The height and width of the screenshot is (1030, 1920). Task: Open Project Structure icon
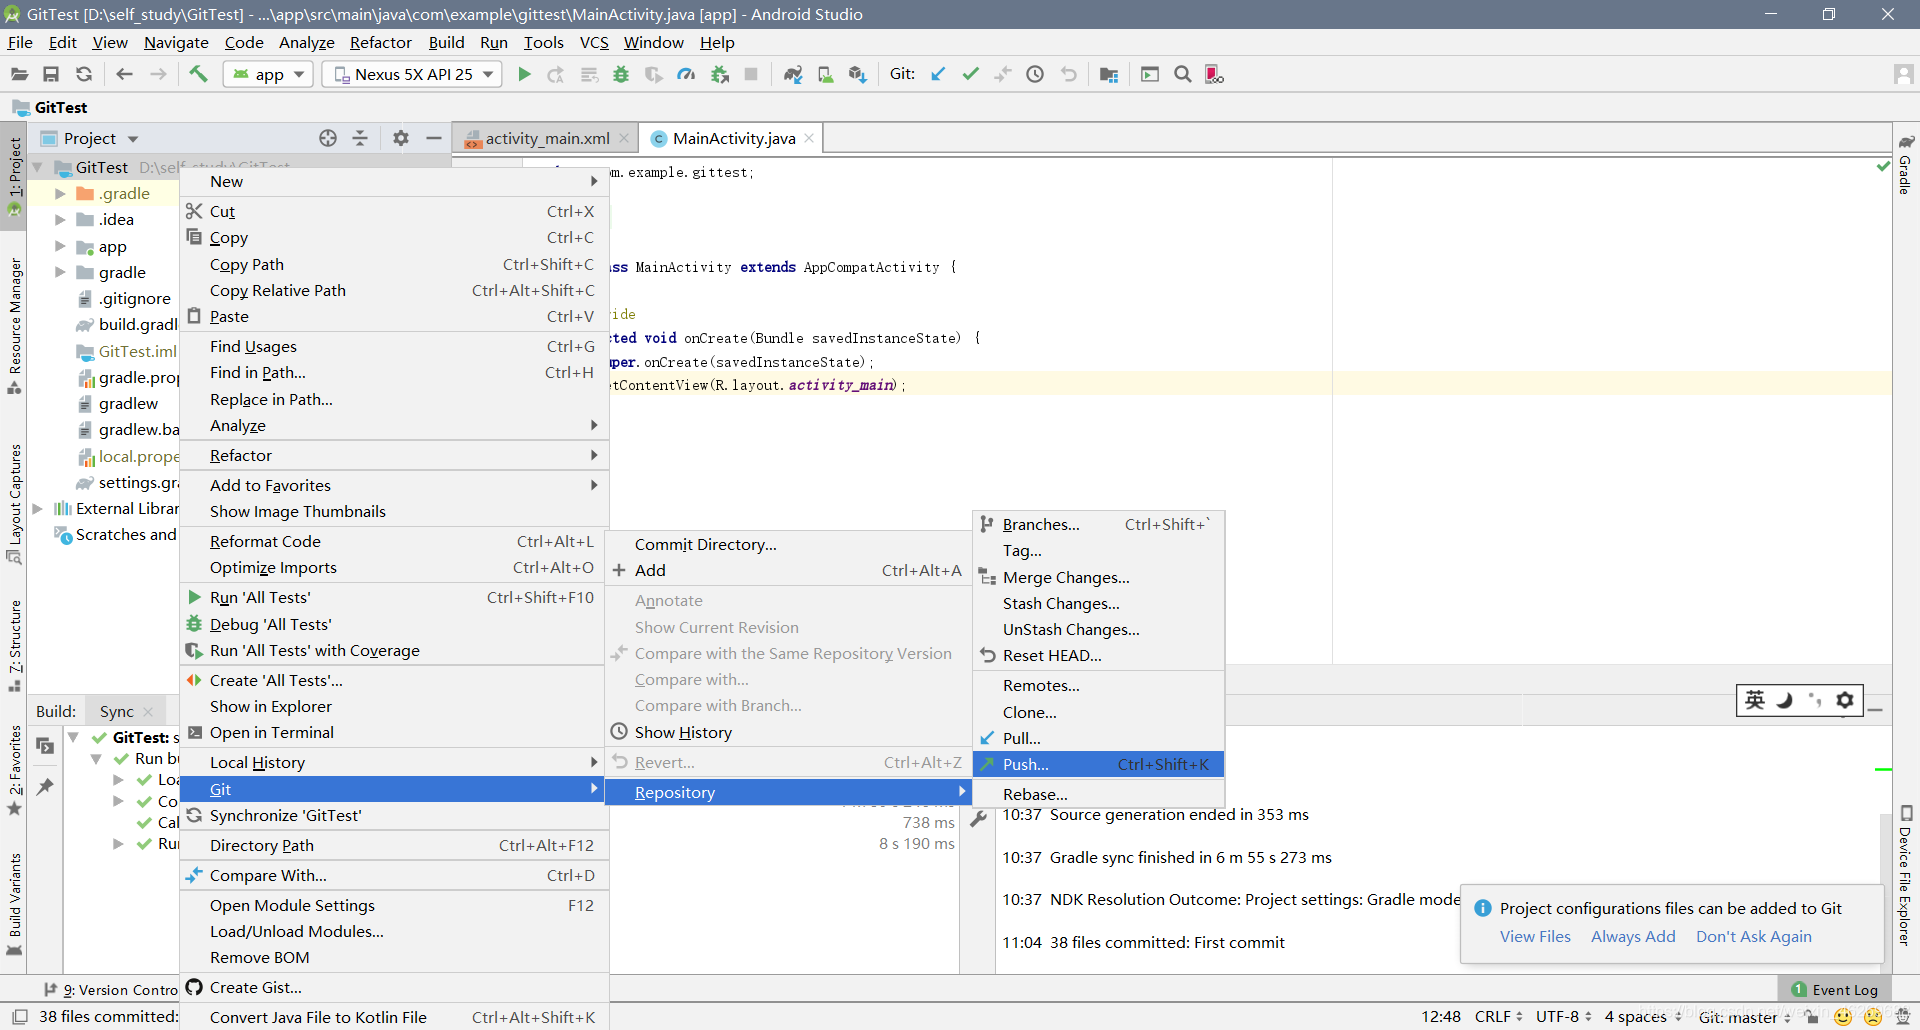coord(1108,74)
